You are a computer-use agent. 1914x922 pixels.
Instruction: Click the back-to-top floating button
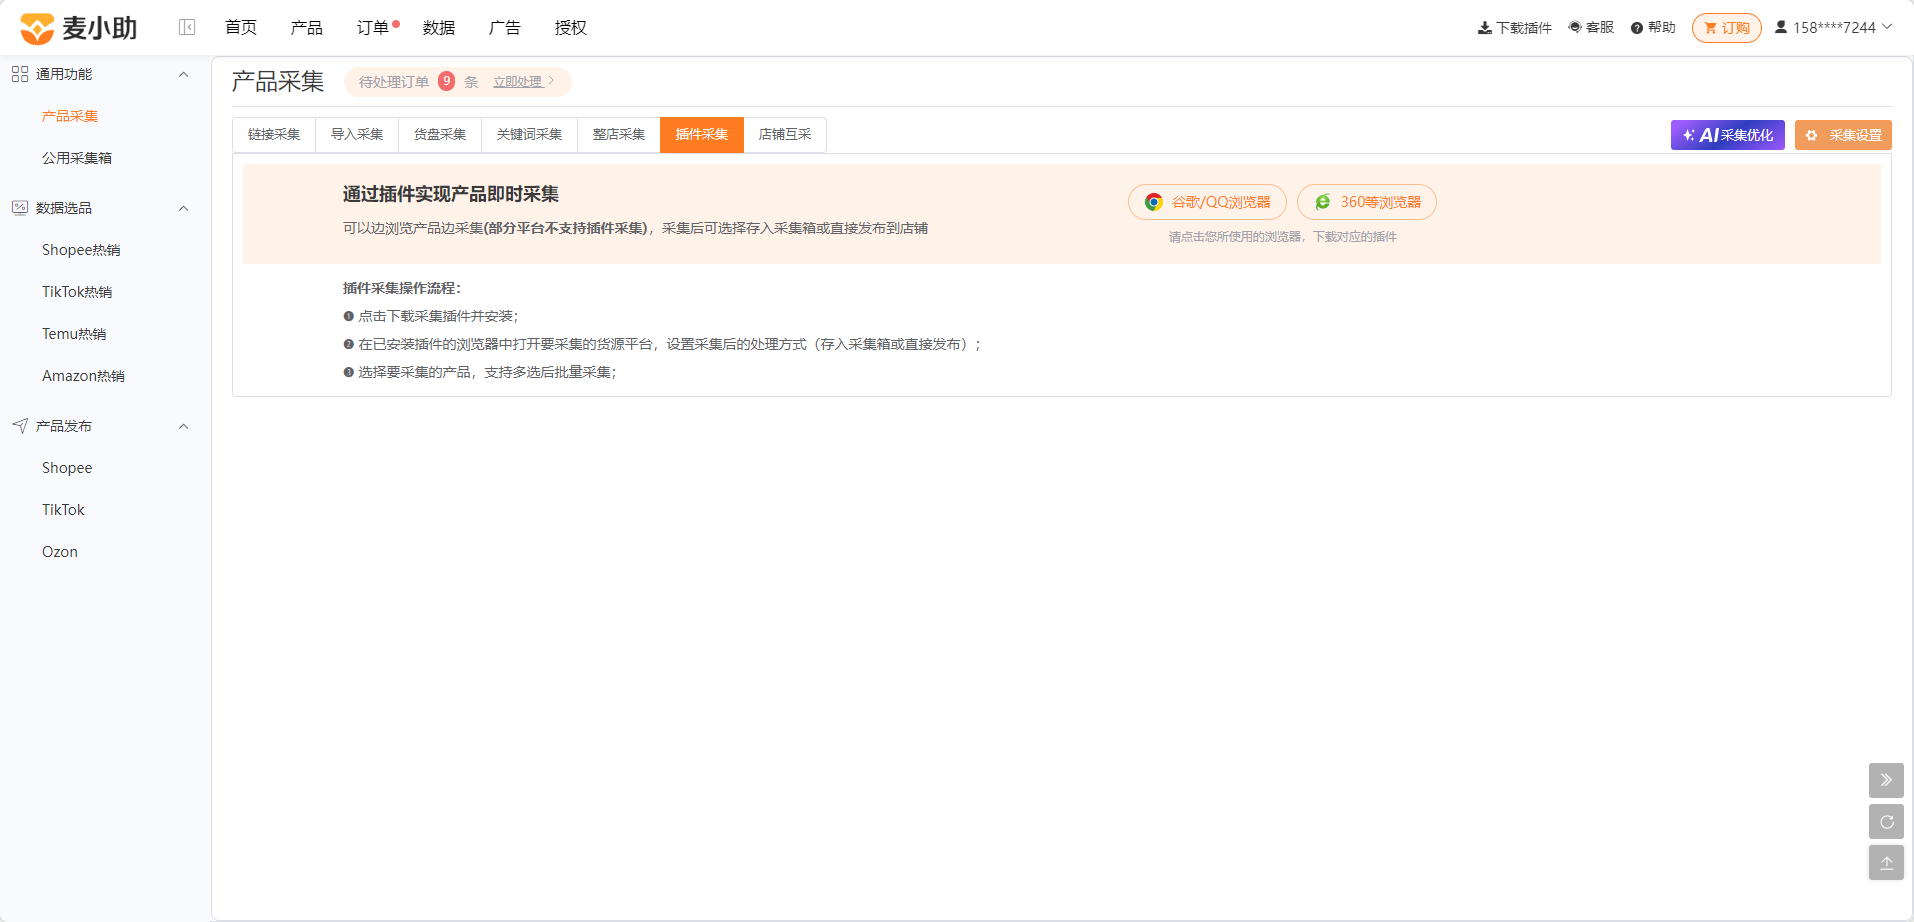click(x=1886, y=863)
